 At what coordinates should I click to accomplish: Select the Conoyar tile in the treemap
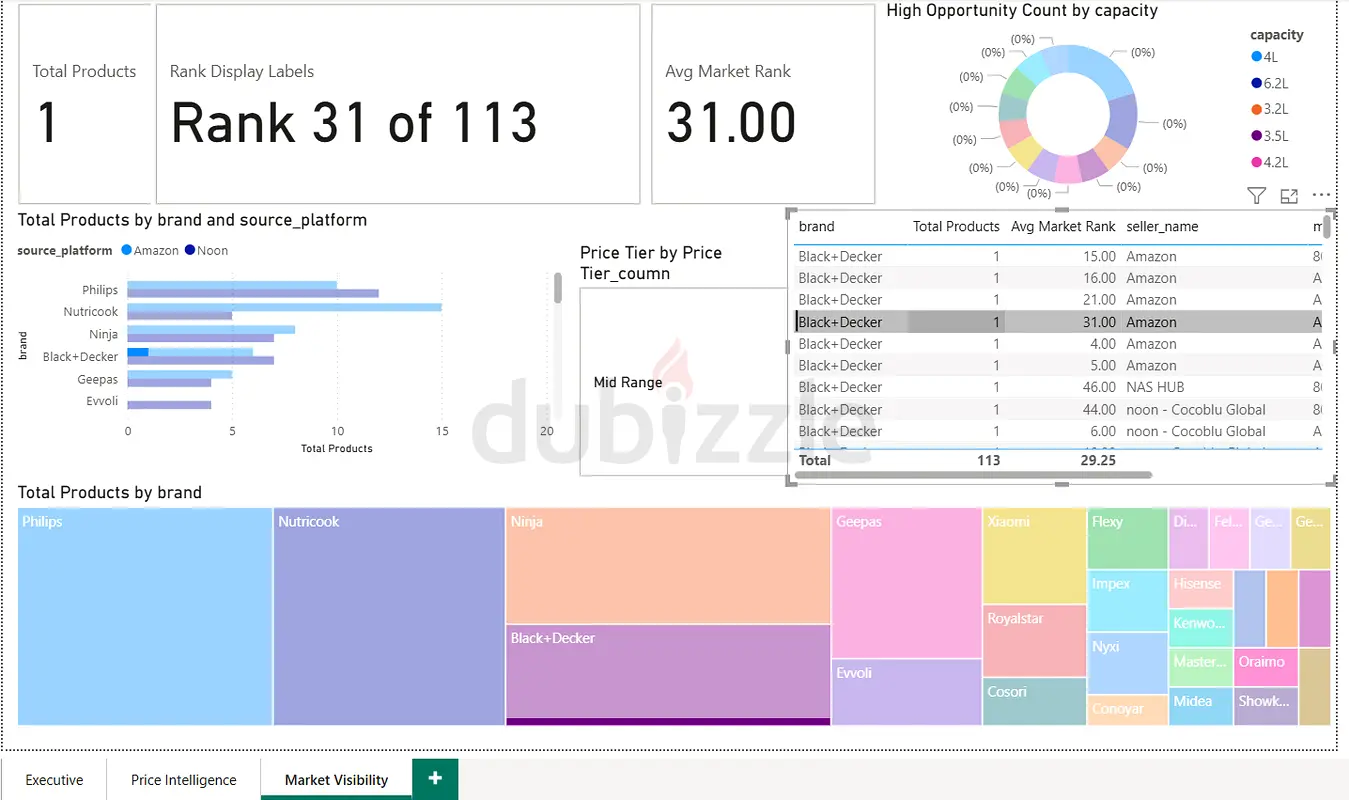pos(1127,710)
